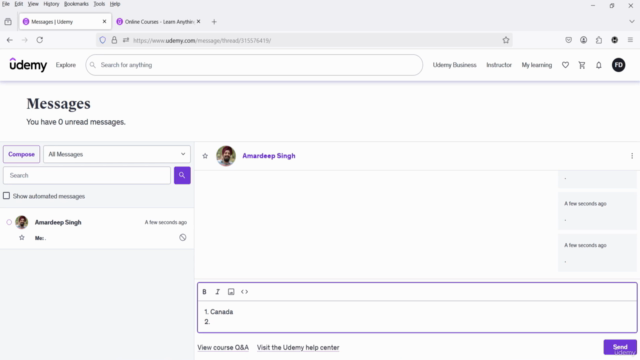Open My learning link
640x360 pixels.
(x=537, y=65)
